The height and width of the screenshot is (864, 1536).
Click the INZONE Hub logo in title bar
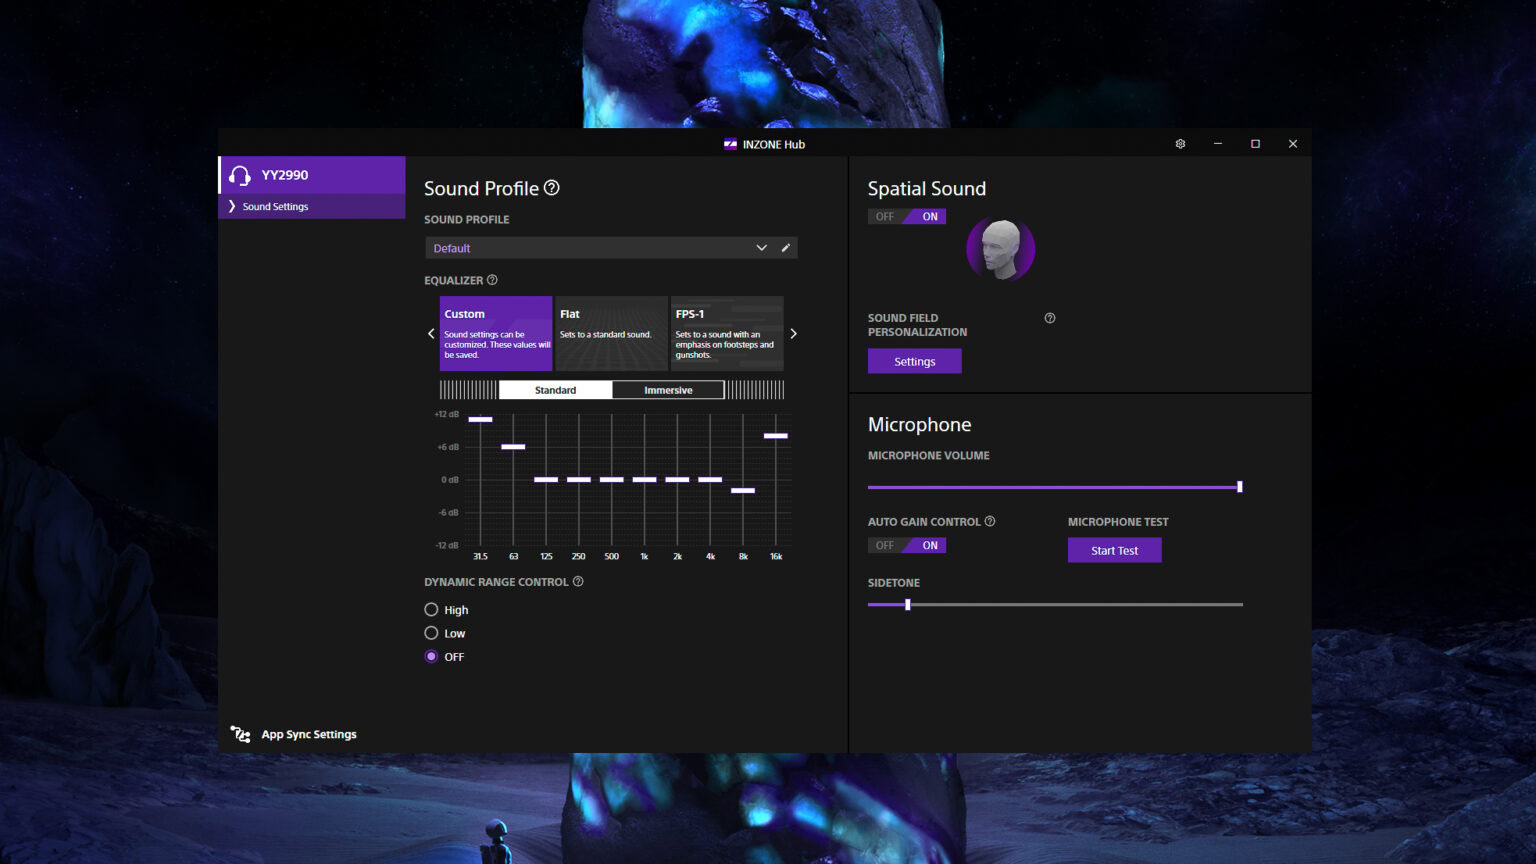coord(730,144)
